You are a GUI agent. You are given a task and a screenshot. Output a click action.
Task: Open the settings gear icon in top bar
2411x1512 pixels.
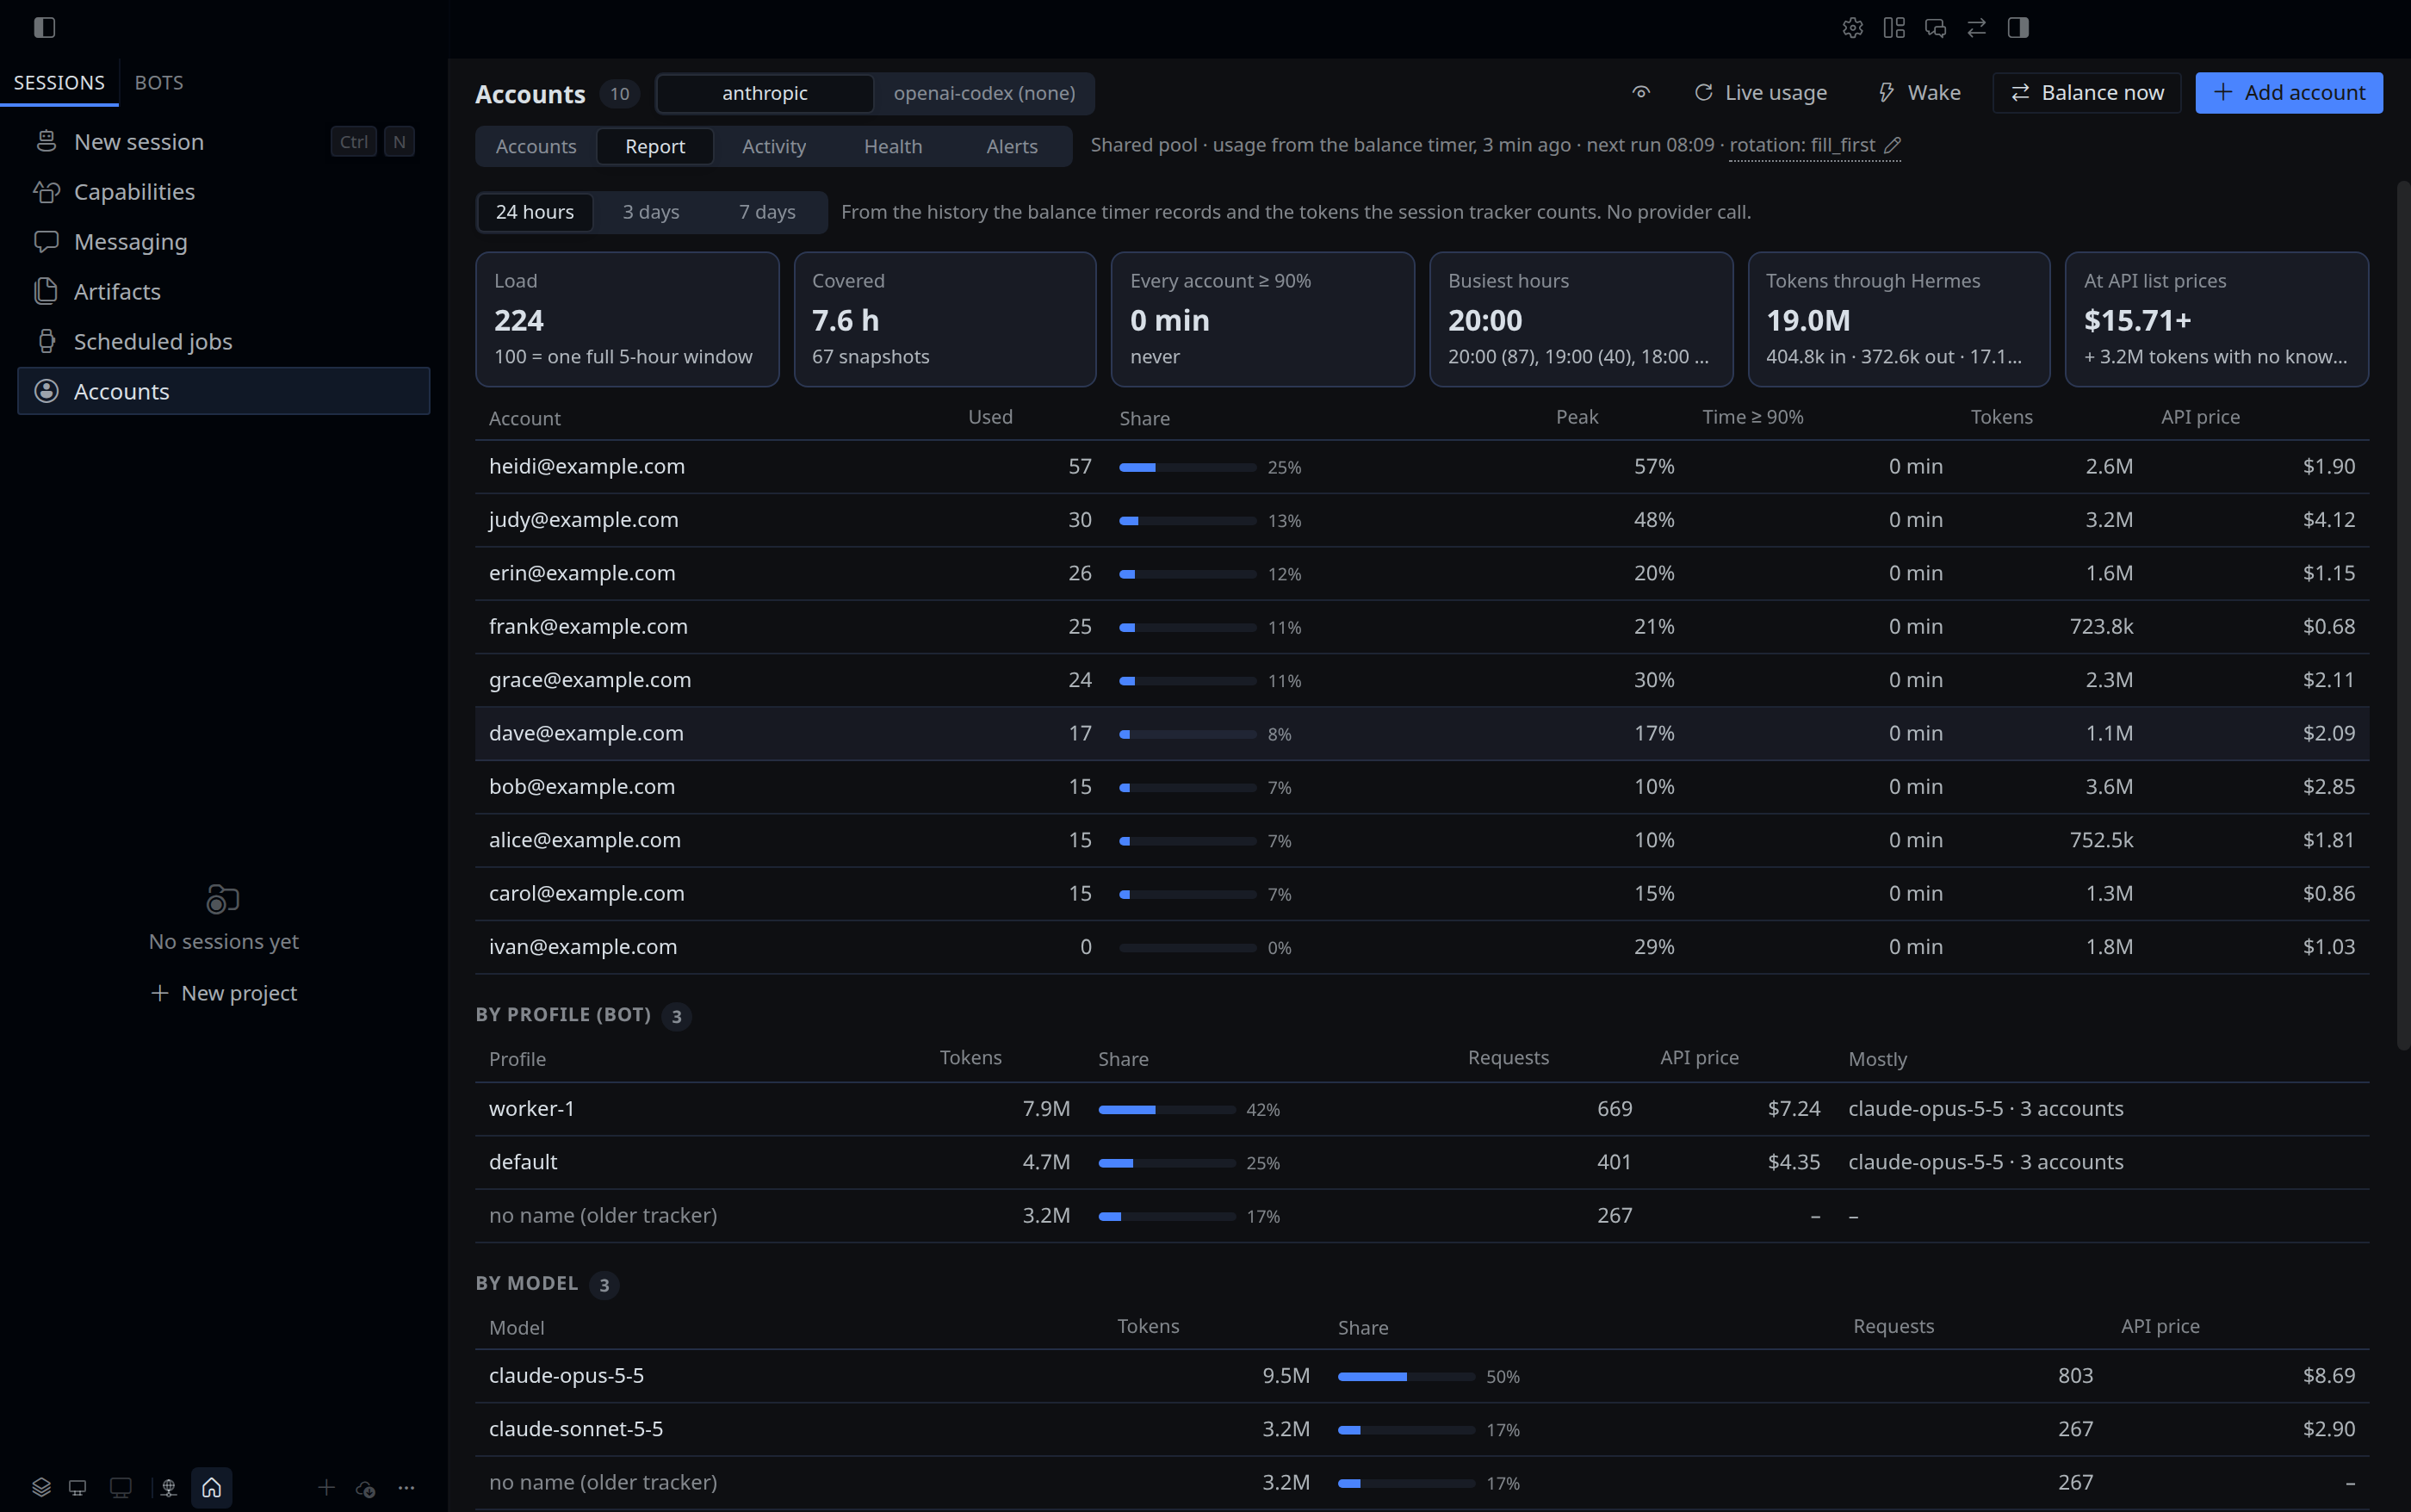[x=1852, y=28]
